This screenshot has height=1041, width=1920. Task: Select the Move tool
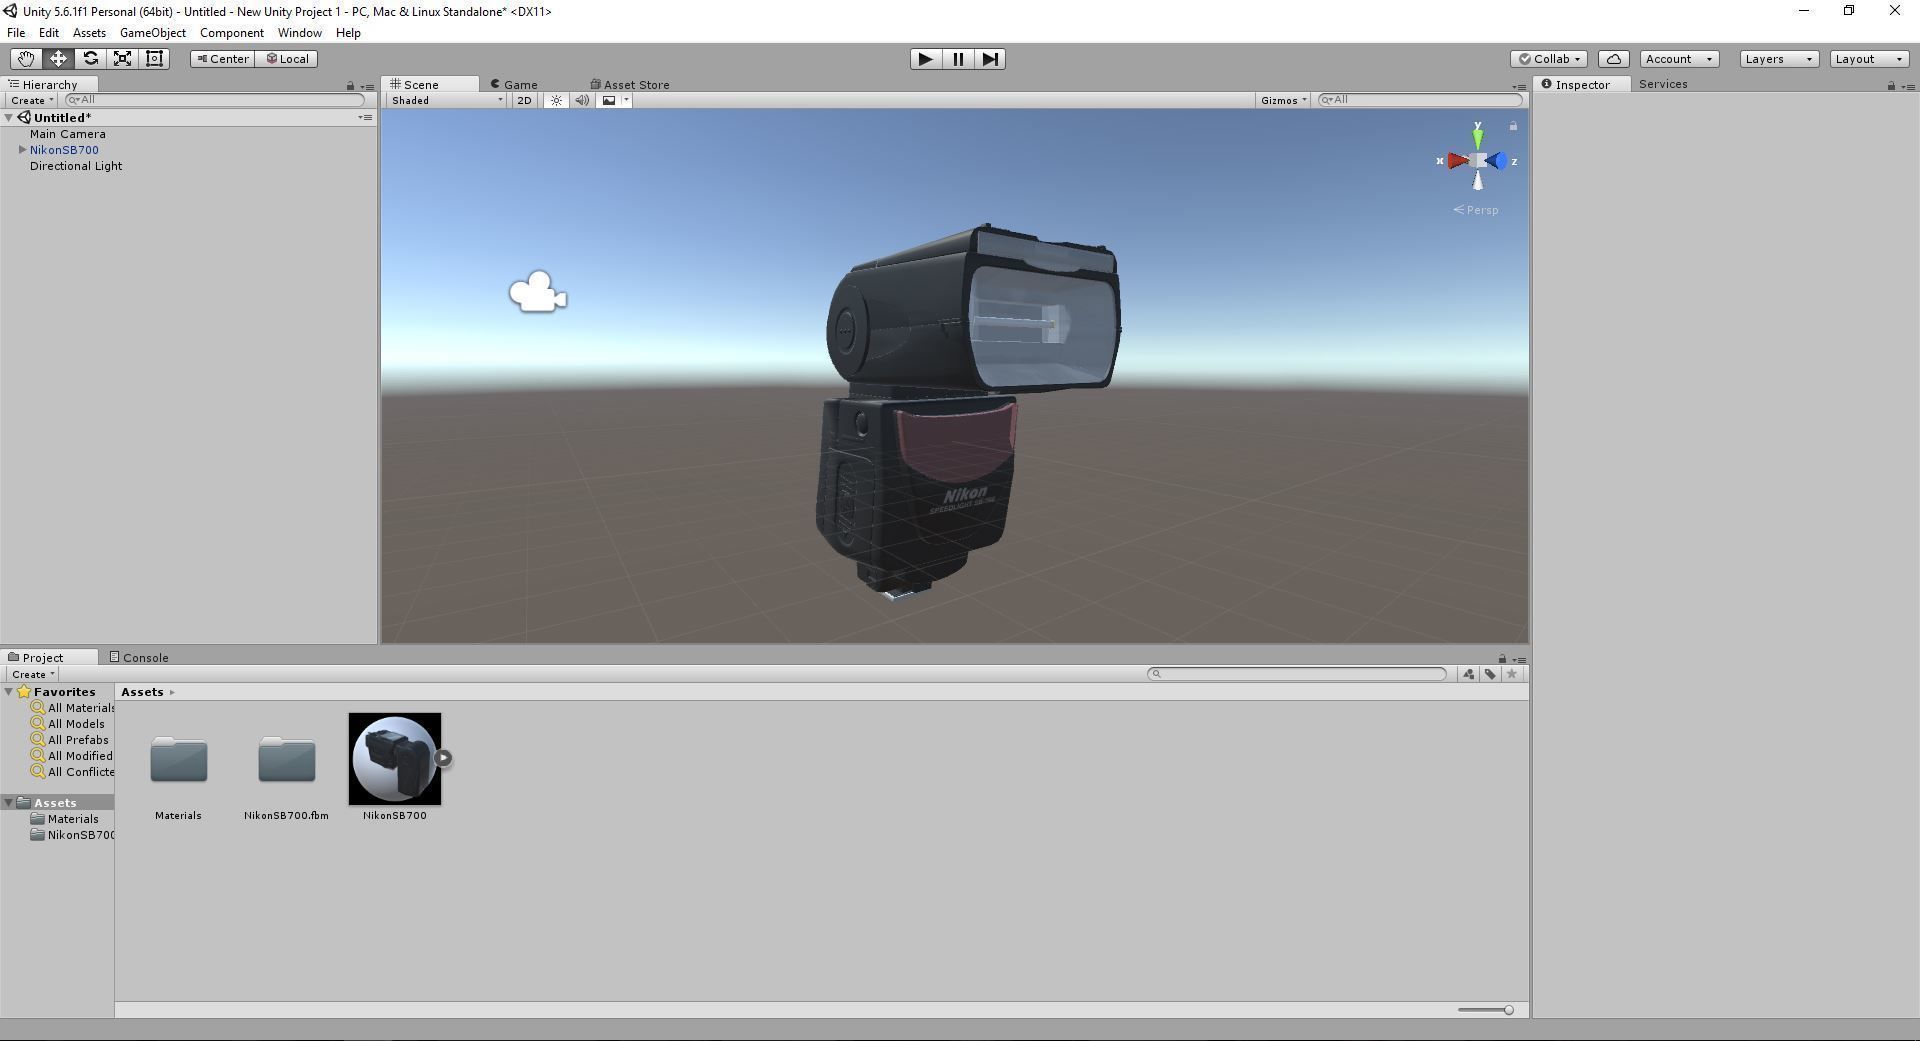pos(58,59)
